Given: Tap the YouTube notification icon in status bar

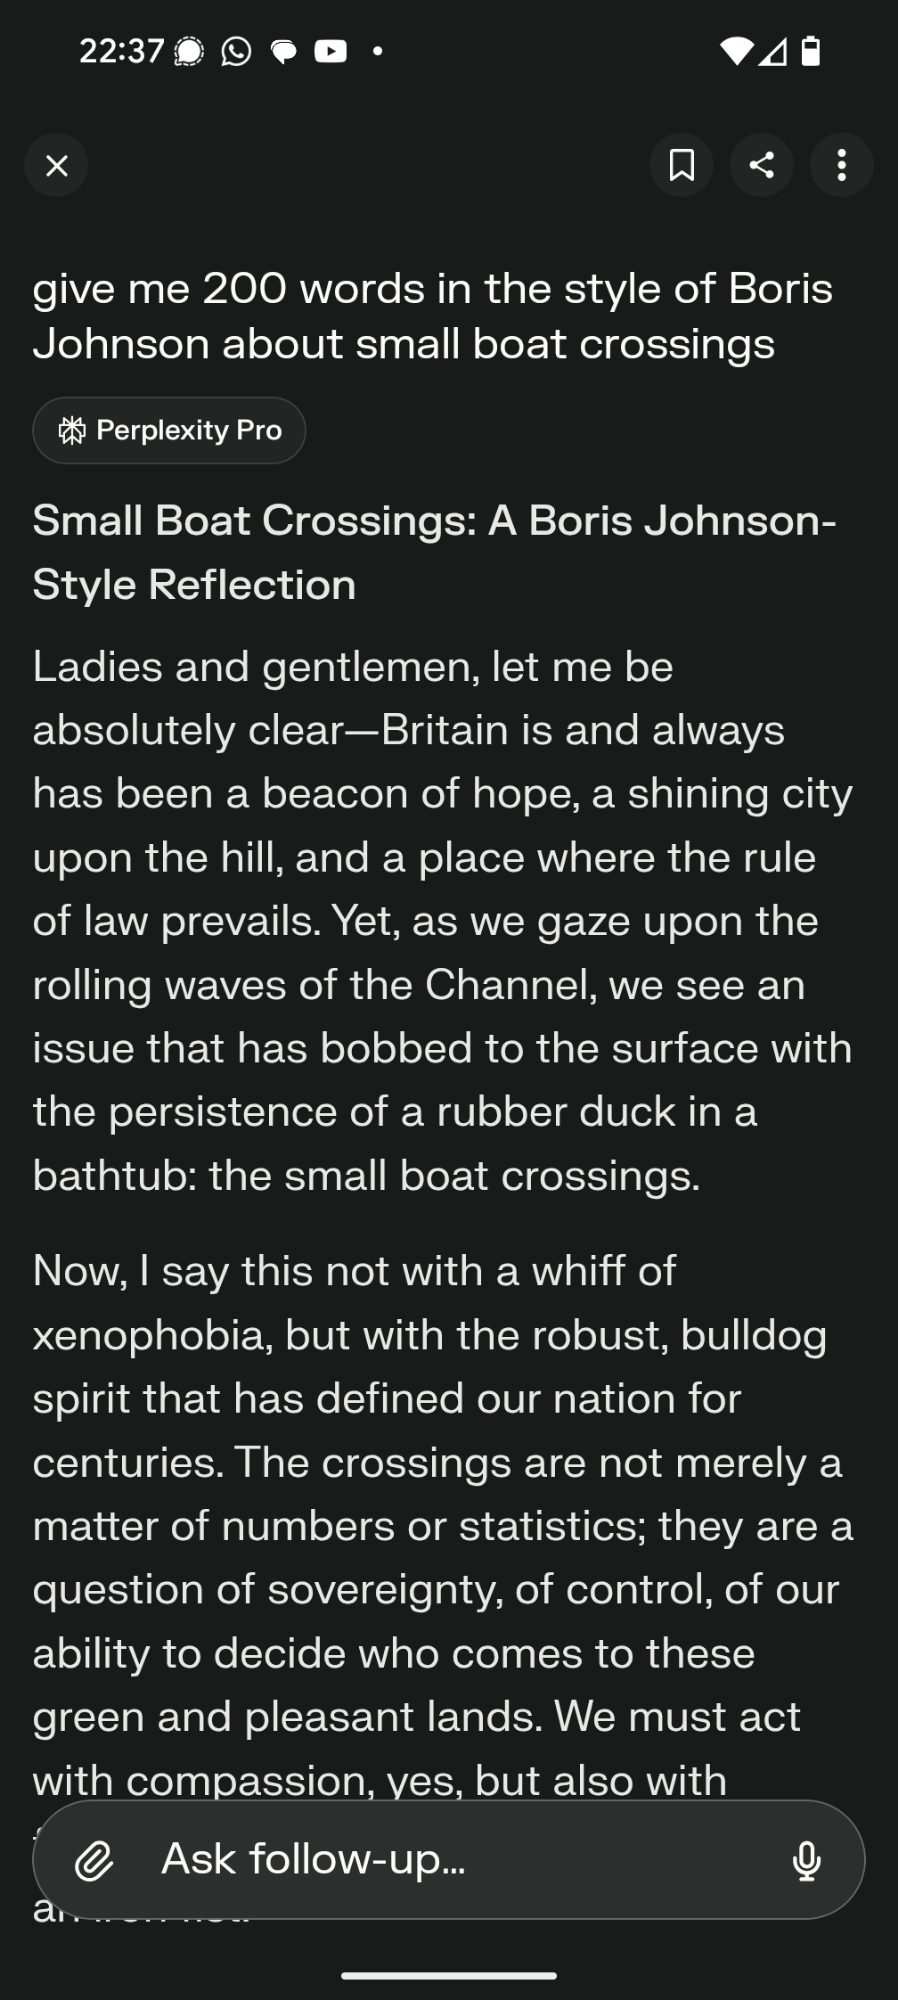Looking at the screenshot, I should tap(330, 50).
